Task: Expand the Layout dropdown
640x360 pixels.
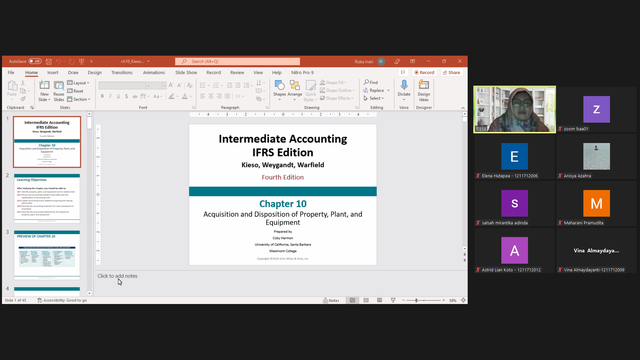Action: pos(78,83)
